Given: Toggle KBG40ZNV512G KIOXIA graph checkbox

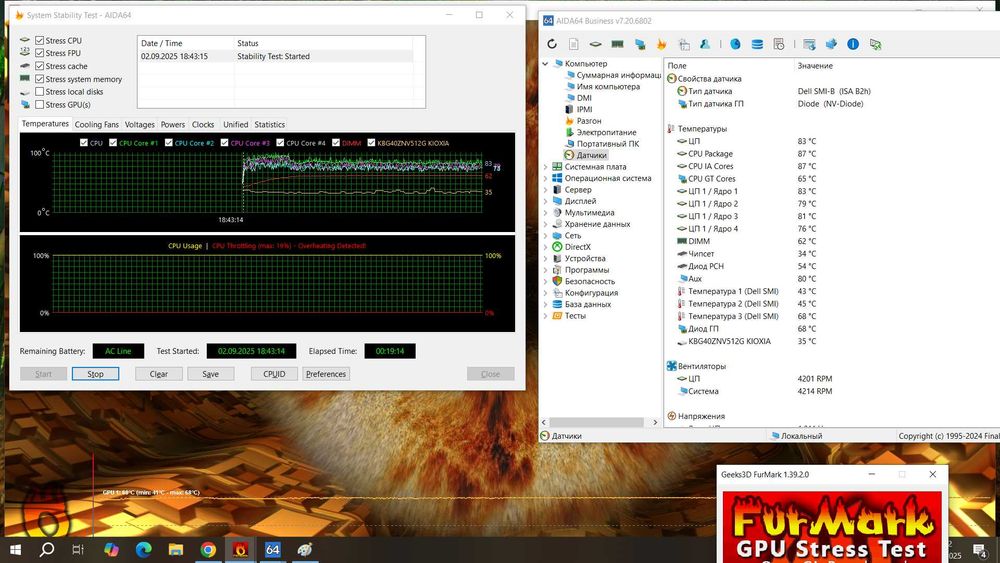Looking at the screenshot, I should click(x=371, y=143).
